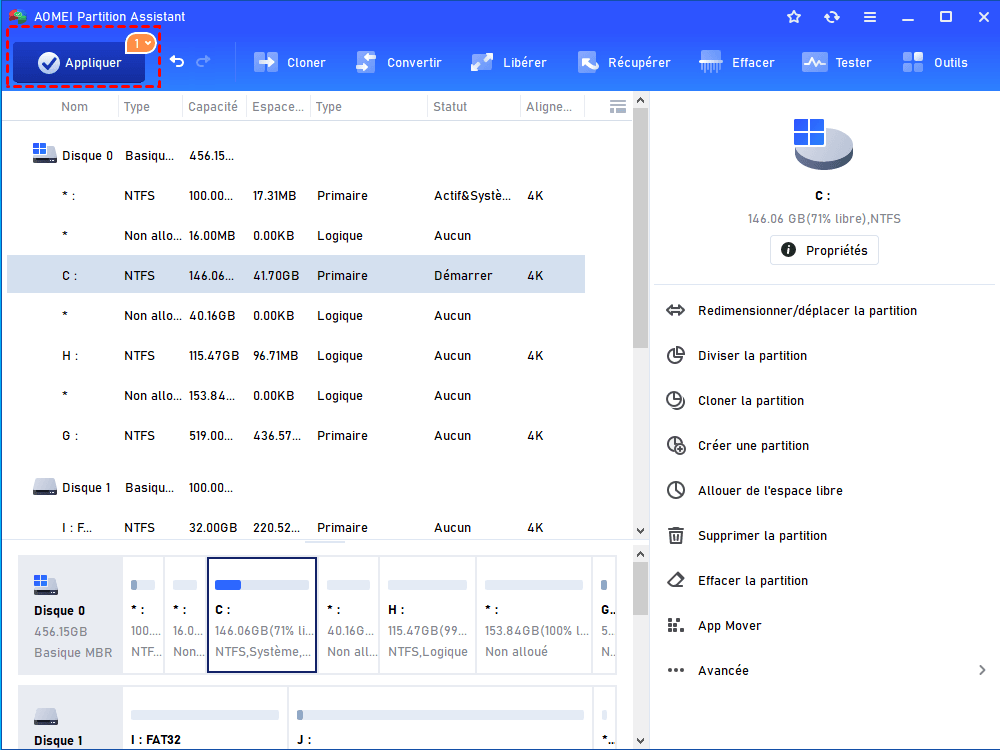Open the hamburger menu in title bar

tap(870, 17)
